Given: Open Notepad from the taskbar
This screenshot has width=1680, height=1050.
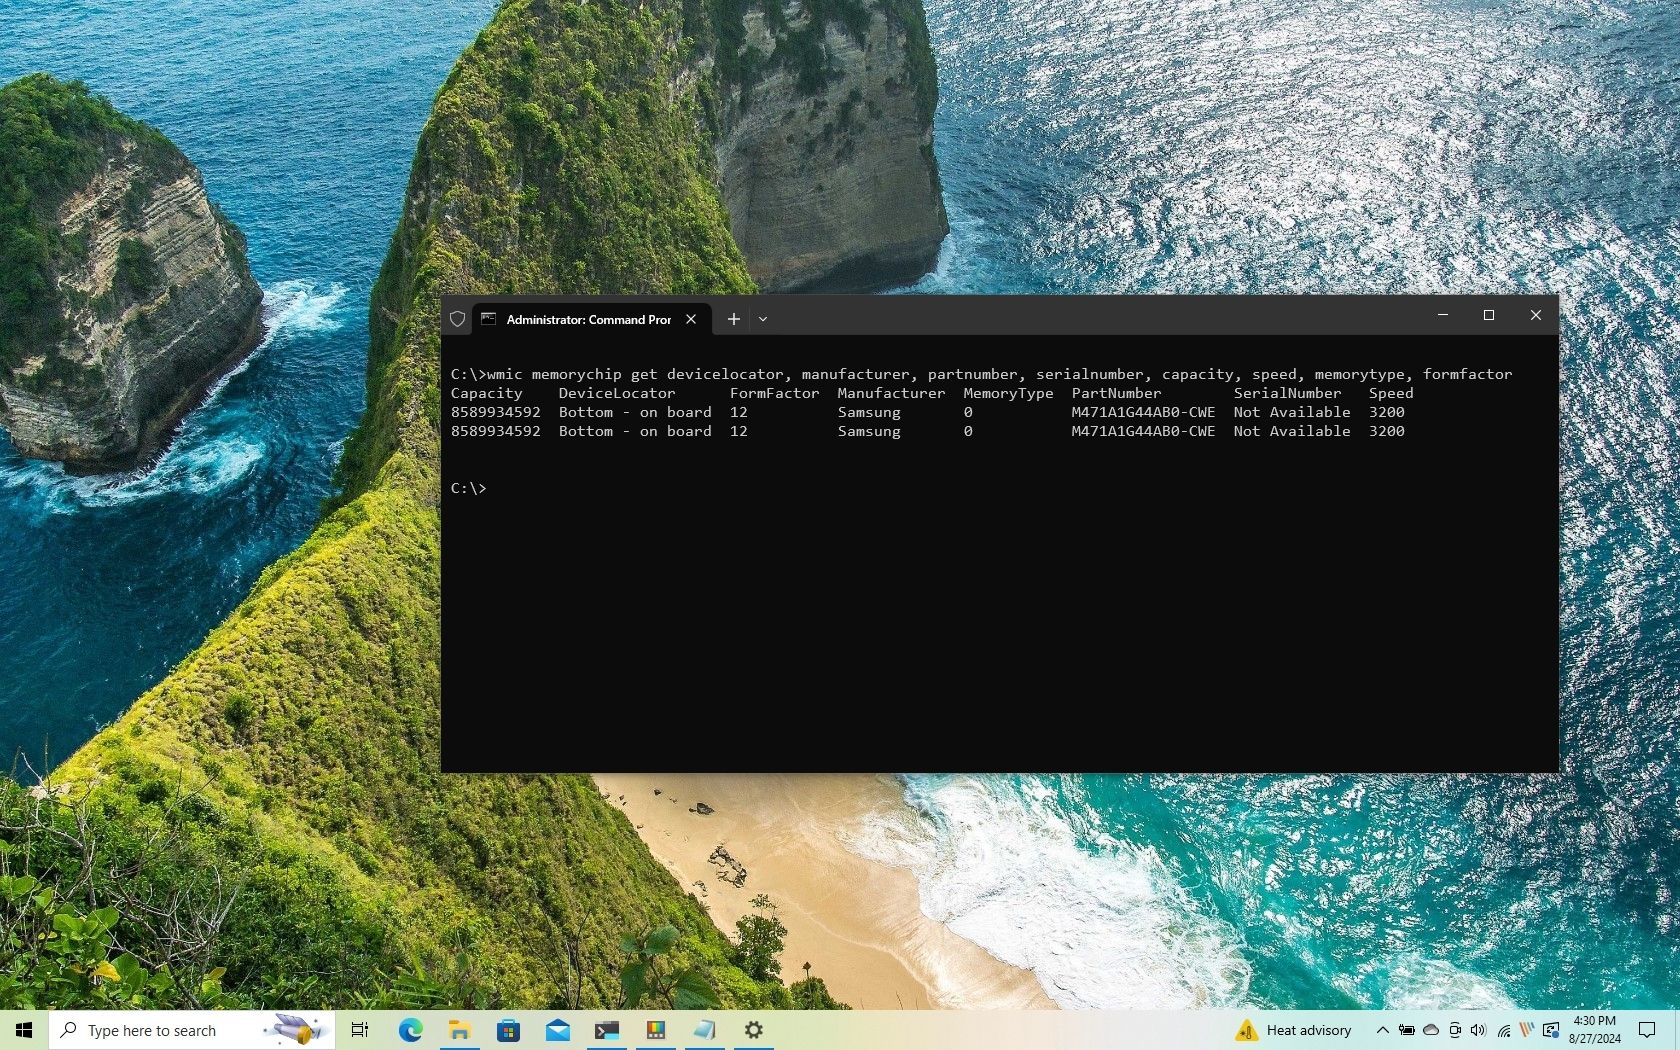Looking at the screenshot, I should (x=705, y=1030).
